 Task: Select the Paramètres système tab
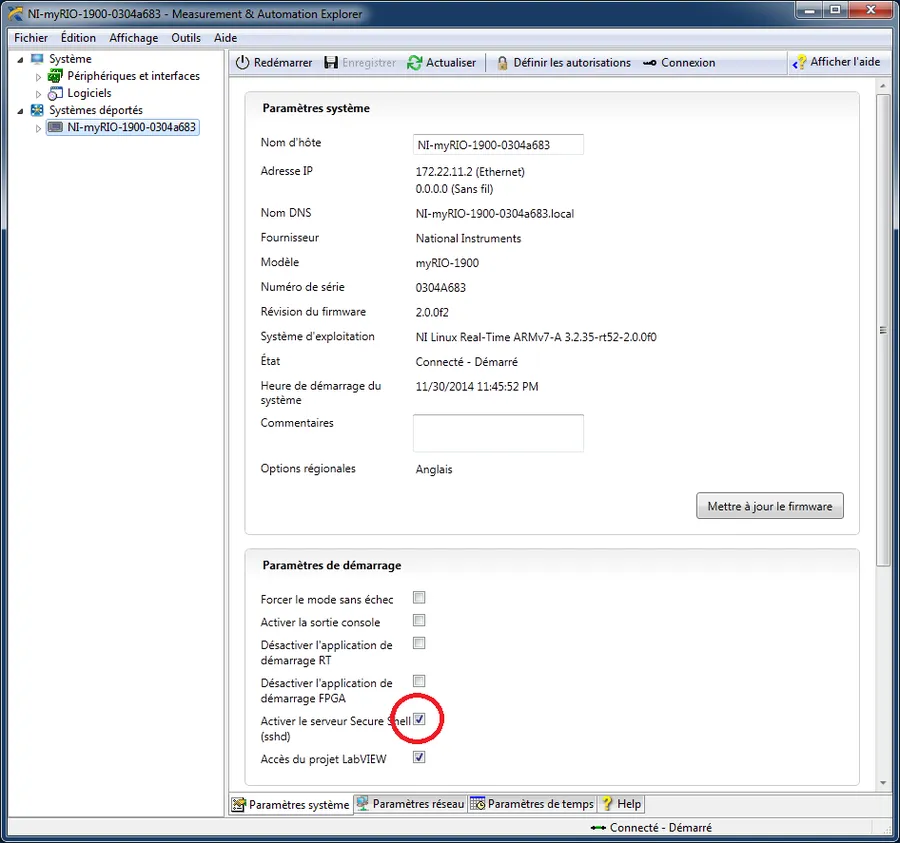click(x=292, y=805)
